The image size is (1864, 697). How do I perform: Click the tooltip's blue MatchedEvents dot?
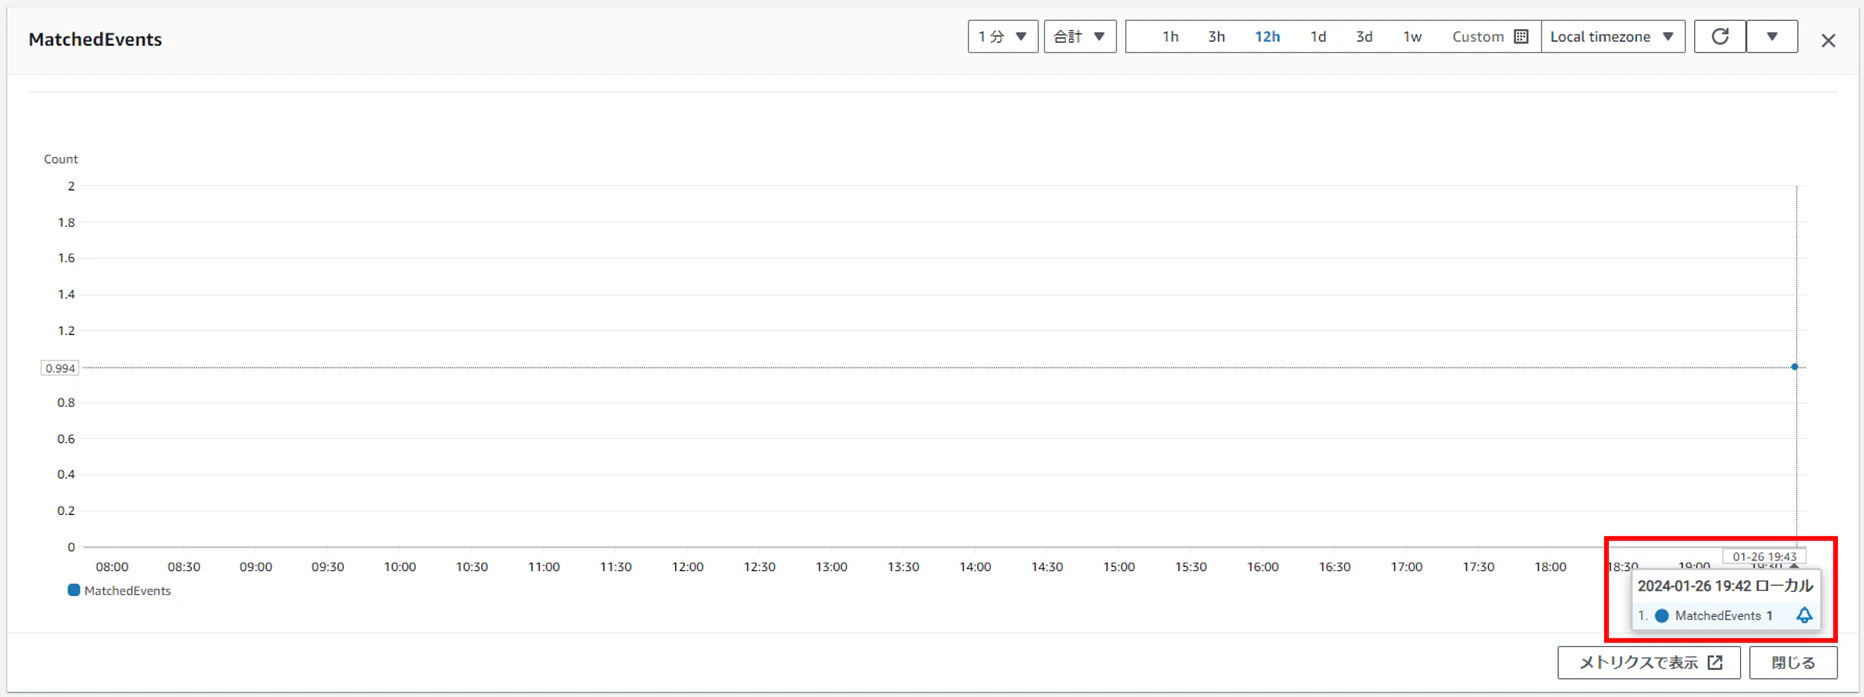coord(1662,616)
